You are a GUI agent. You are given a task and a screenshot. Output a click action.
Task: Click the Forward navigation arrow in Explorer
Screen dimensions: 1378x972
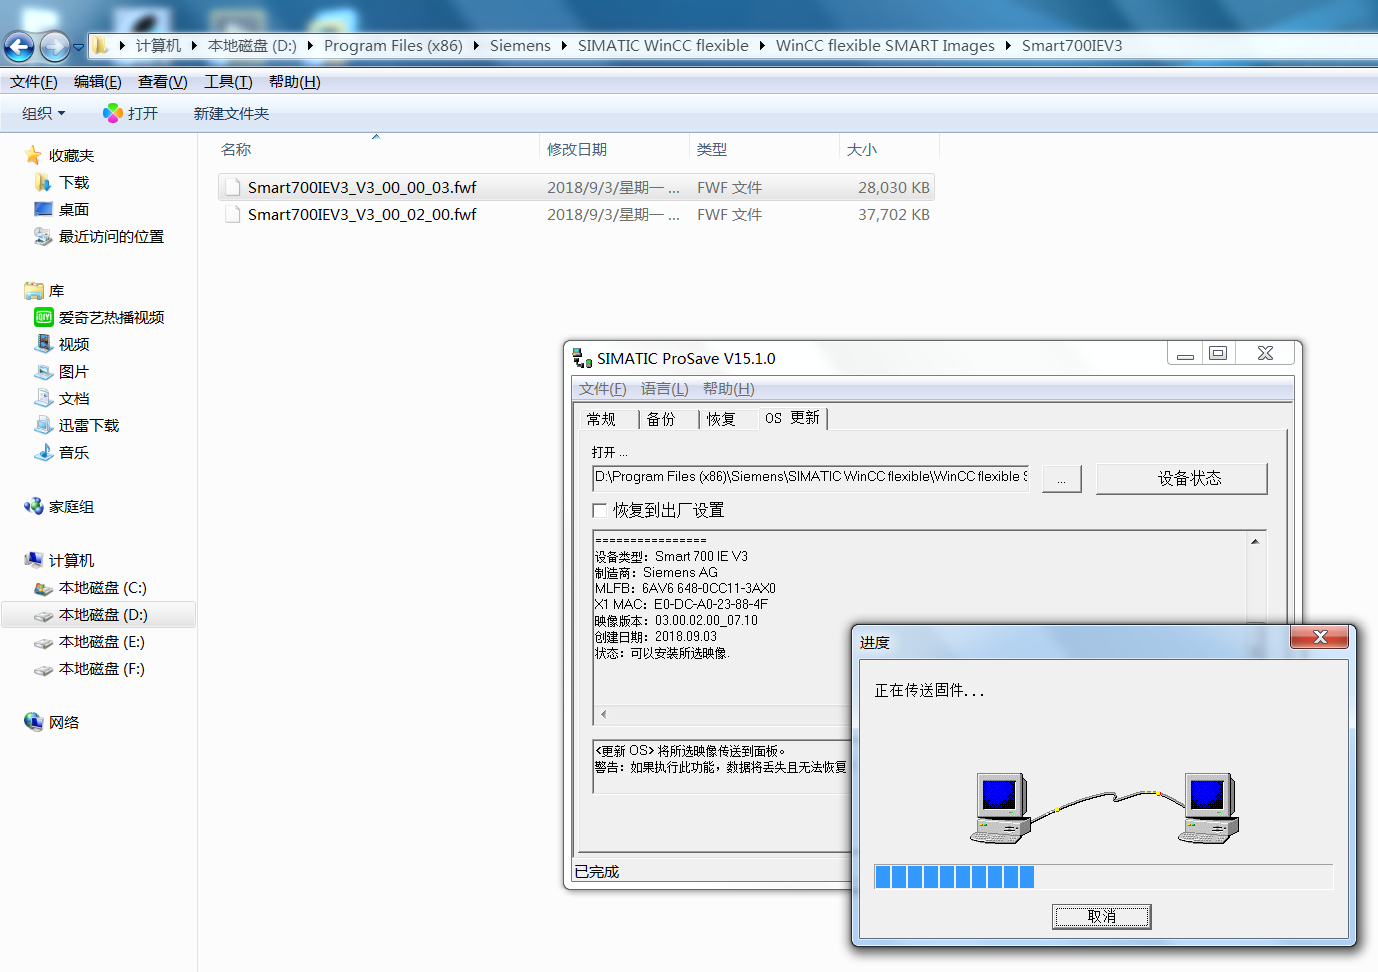point(55,46)
